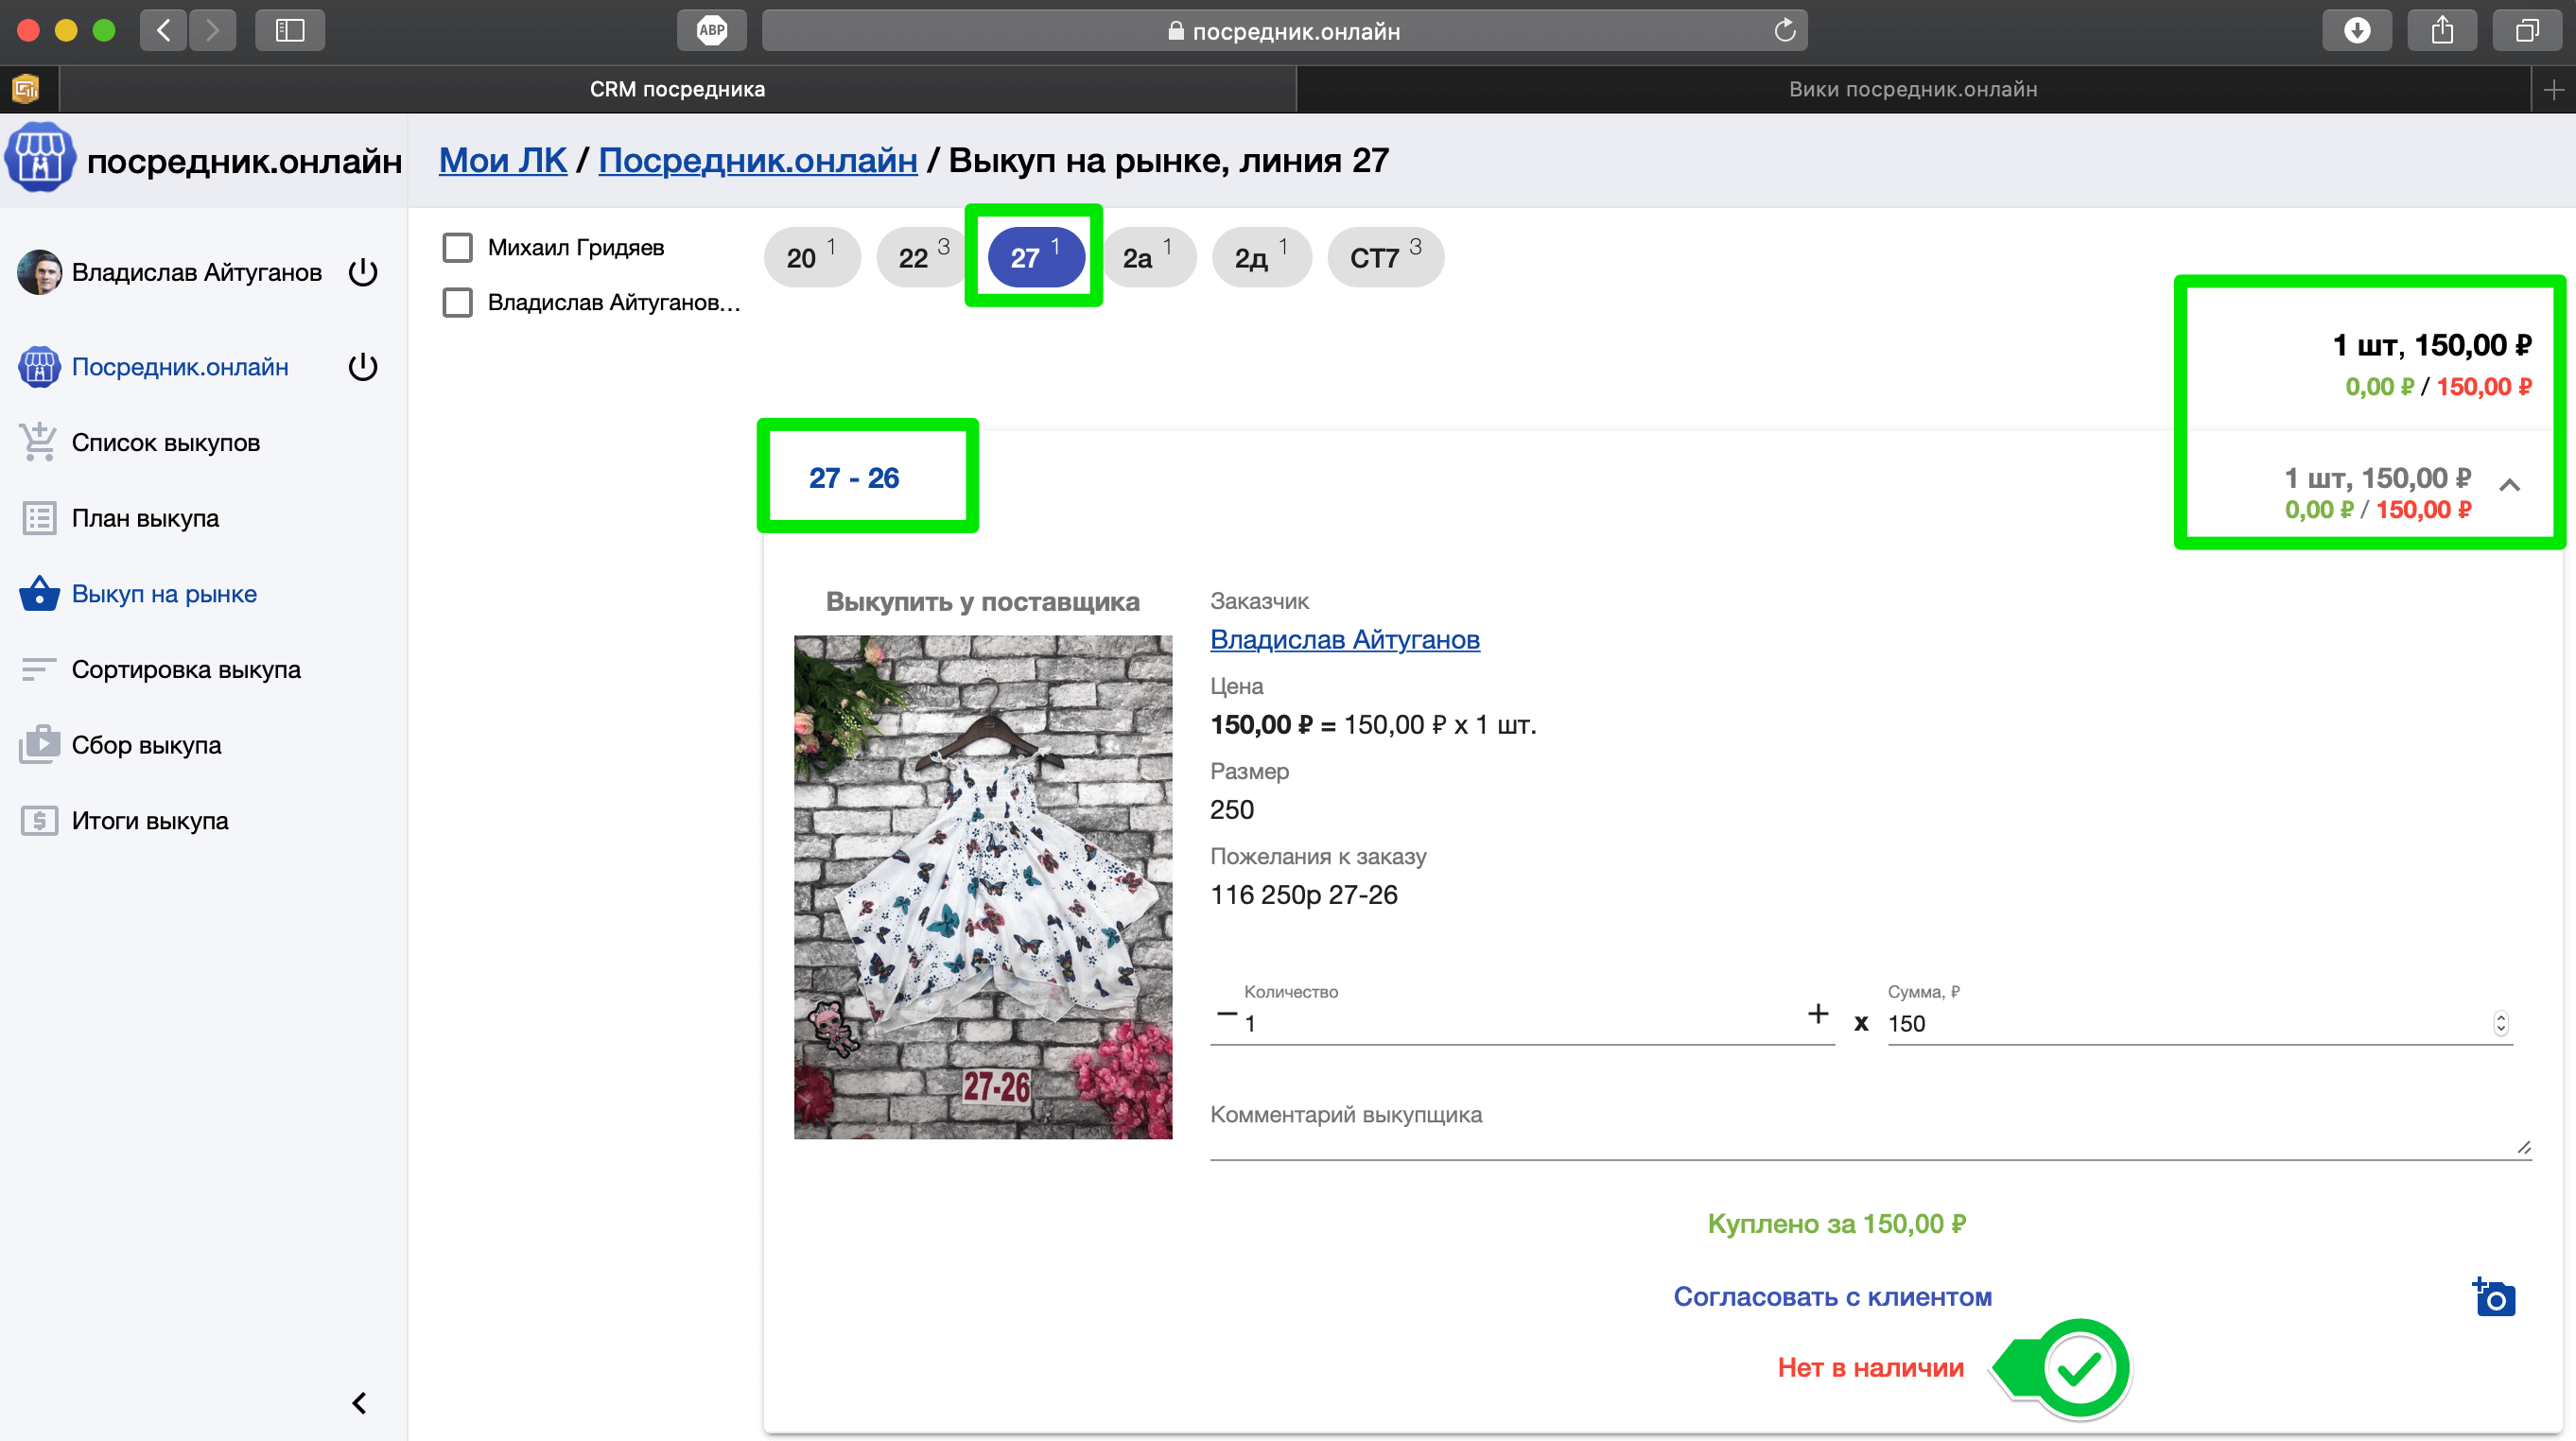
Task: Click power icon next to Посредник.онлайн
Action: pos(363,367)
